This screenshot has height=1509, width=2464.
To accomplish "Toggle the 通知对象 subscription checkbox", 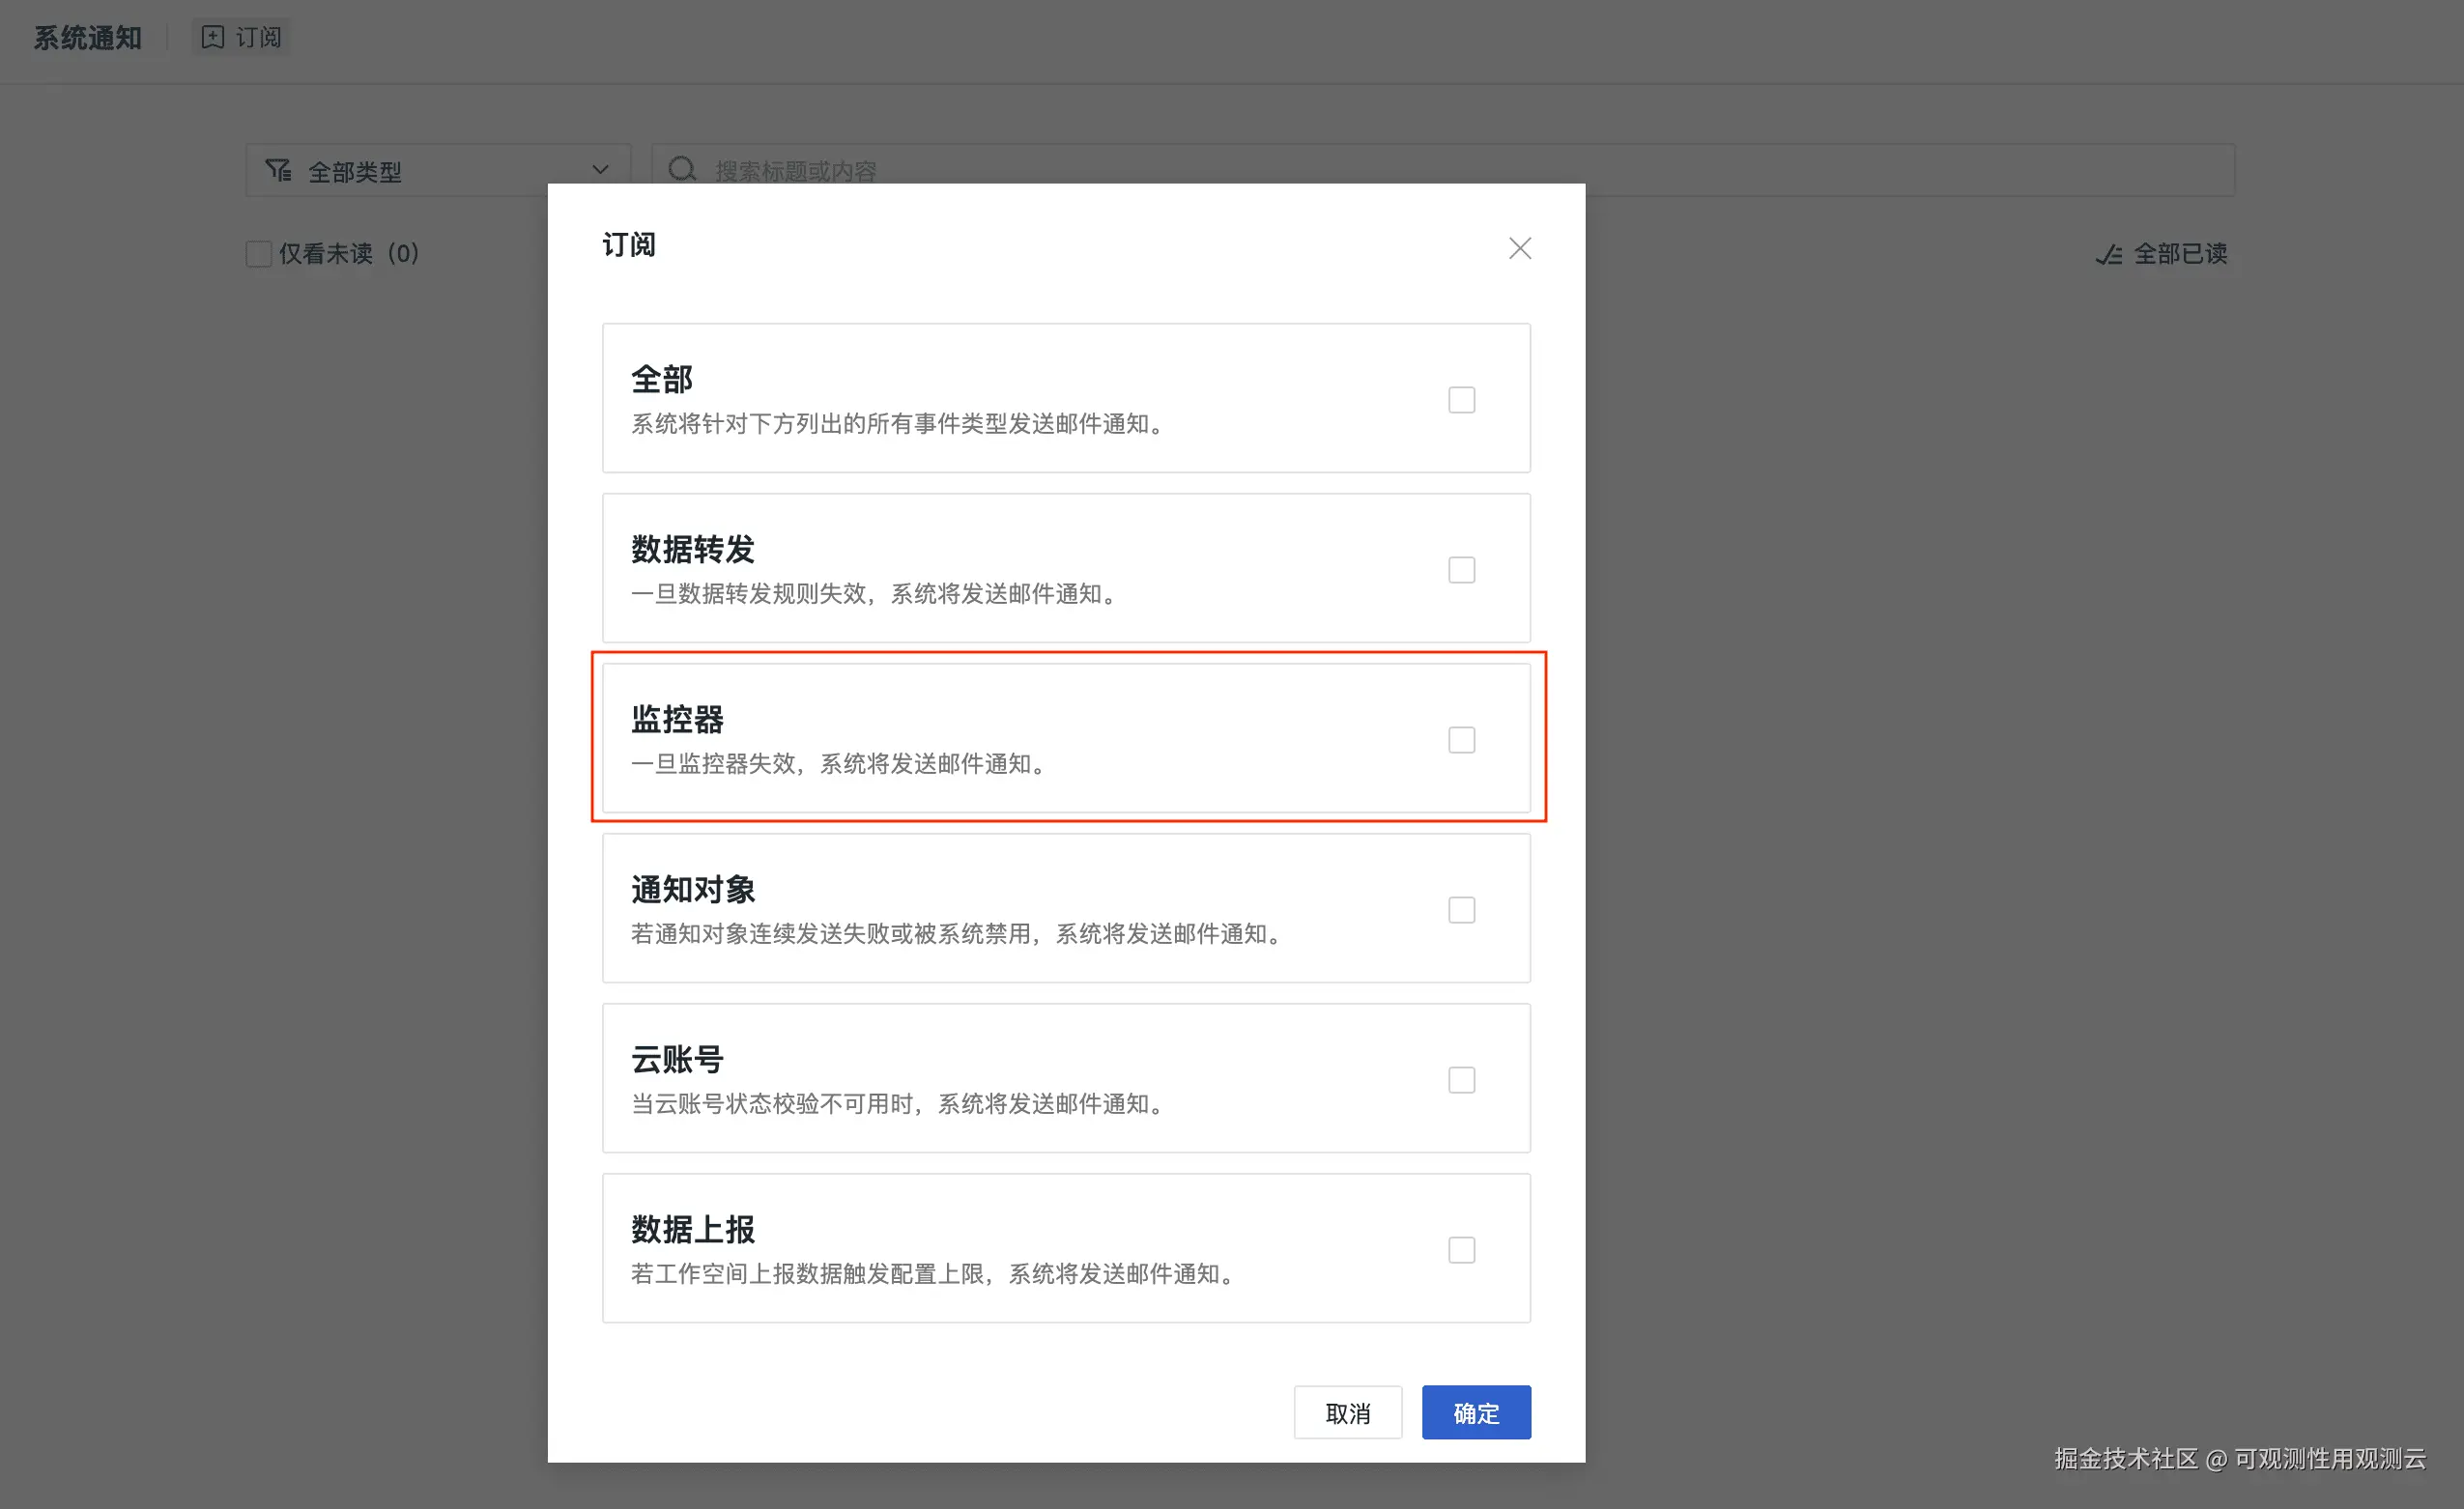I will point(1461,910).
